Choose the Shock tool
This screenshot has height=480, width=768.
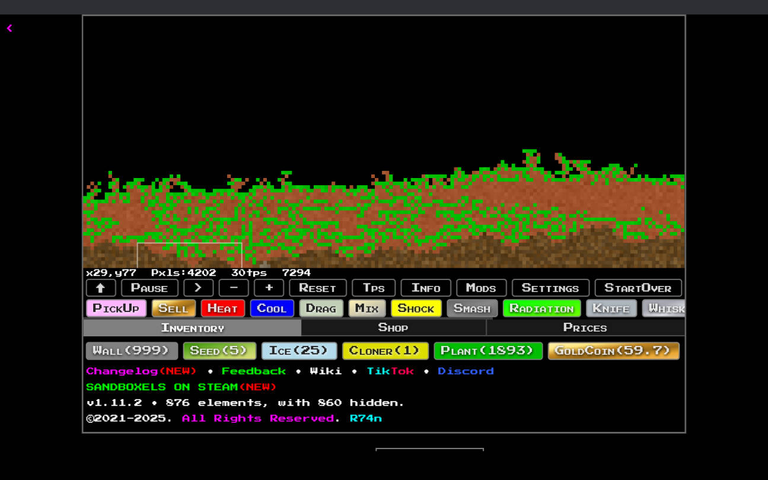[416, 308]
